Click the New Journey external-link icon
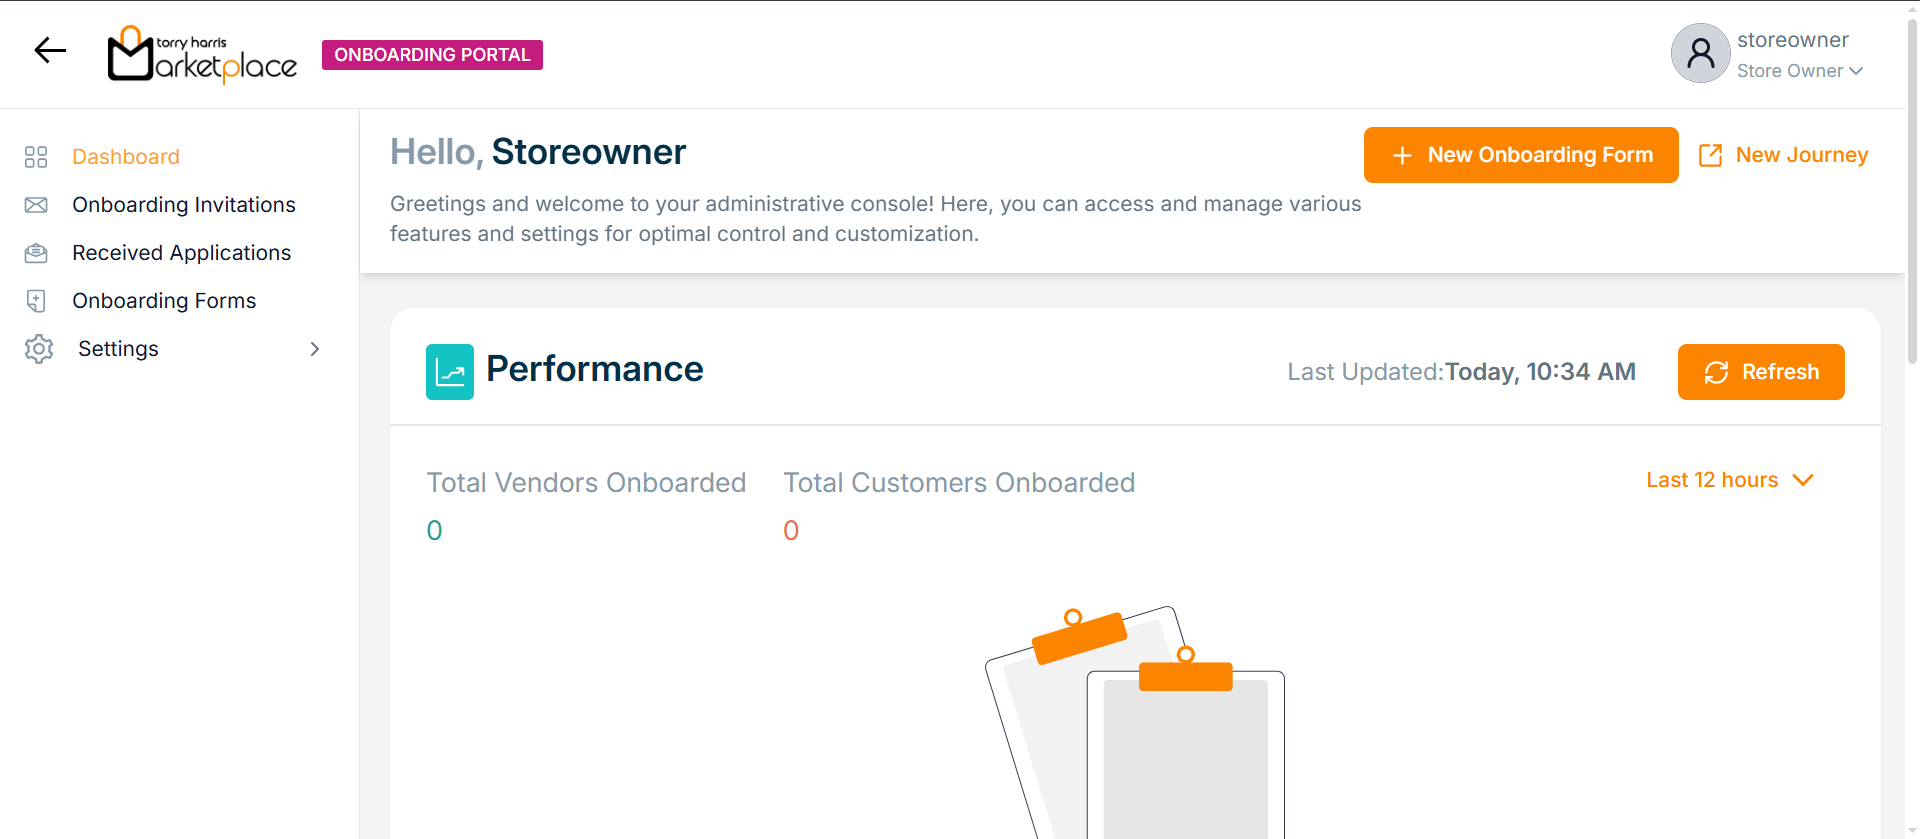Screen dimensions: 1920x839 click(1710, 155)
